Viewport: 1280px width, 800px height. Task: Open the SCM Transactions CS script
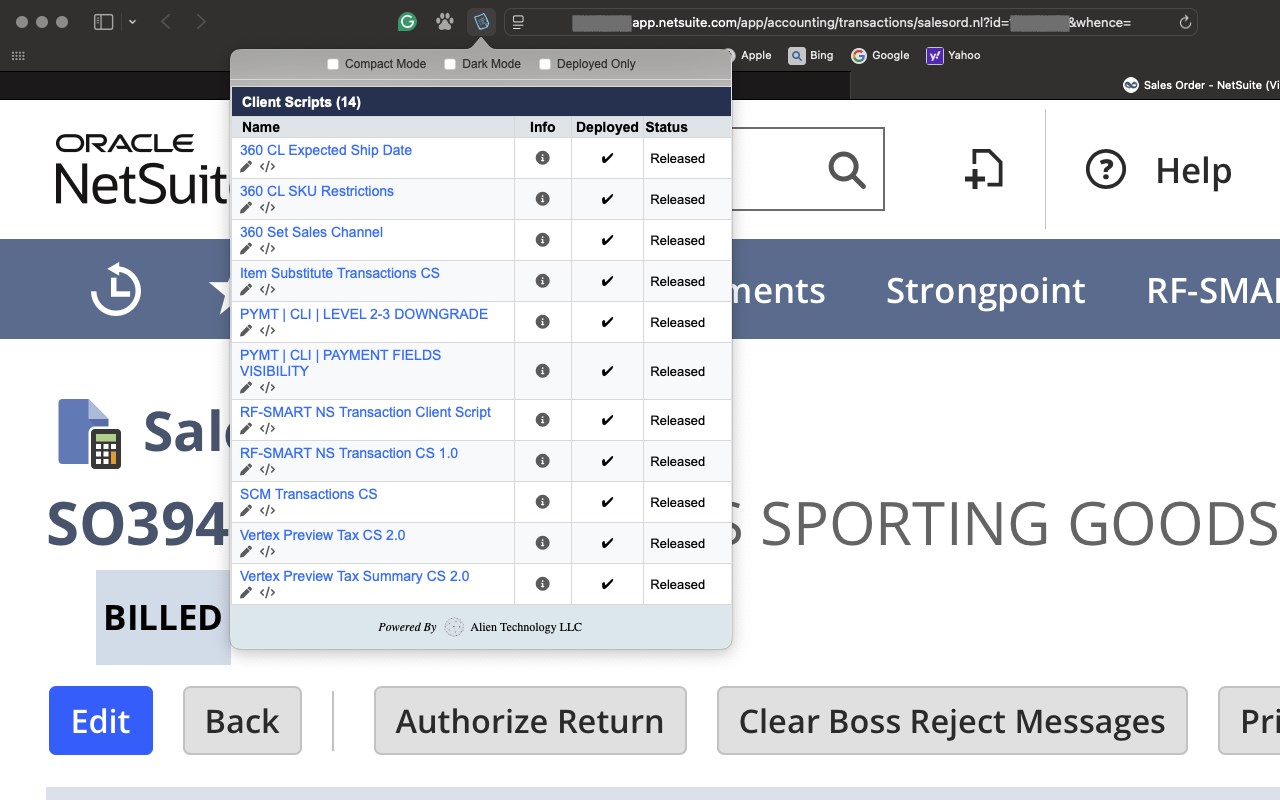click(x=309, y=494)
